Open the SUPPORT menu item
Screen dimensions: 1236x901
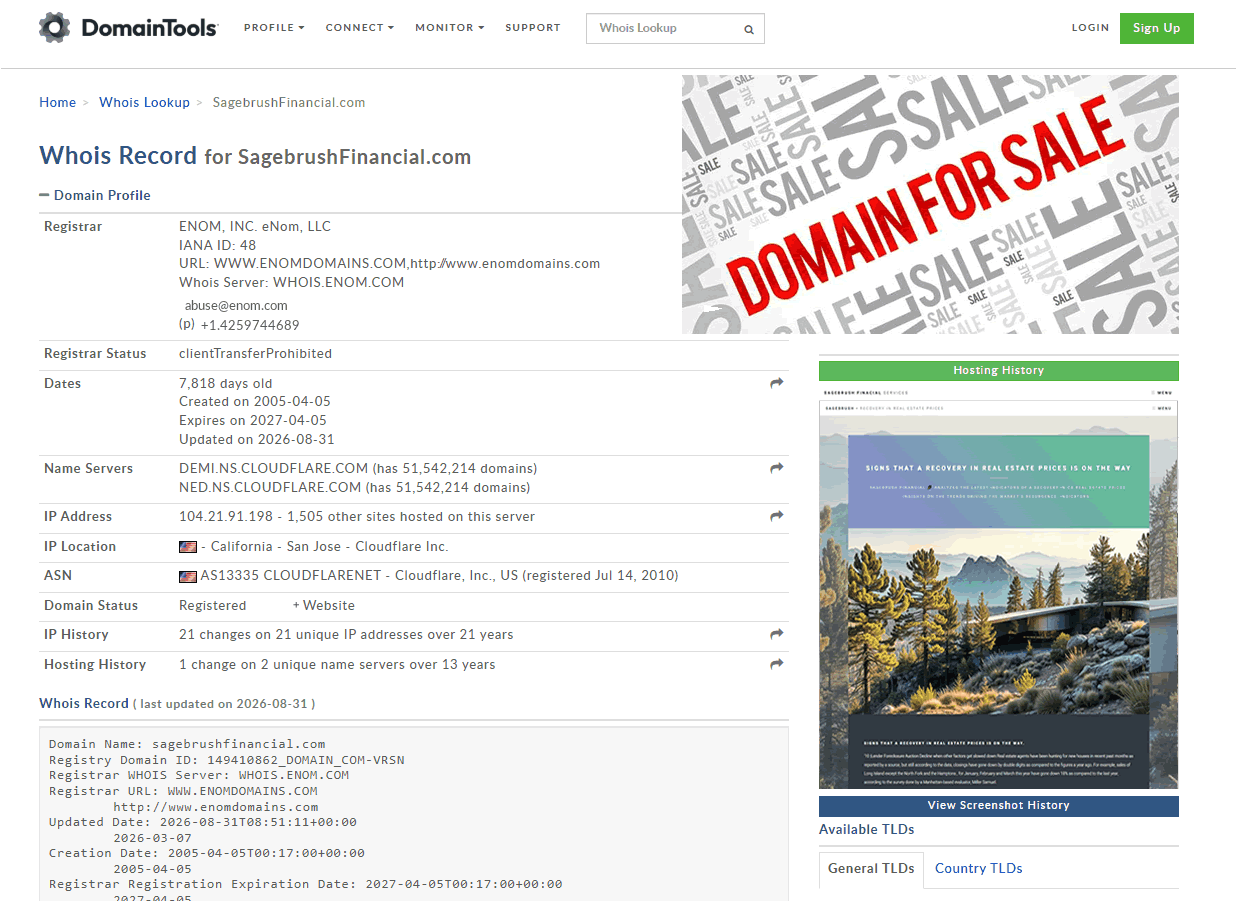(x=533, y=28)
